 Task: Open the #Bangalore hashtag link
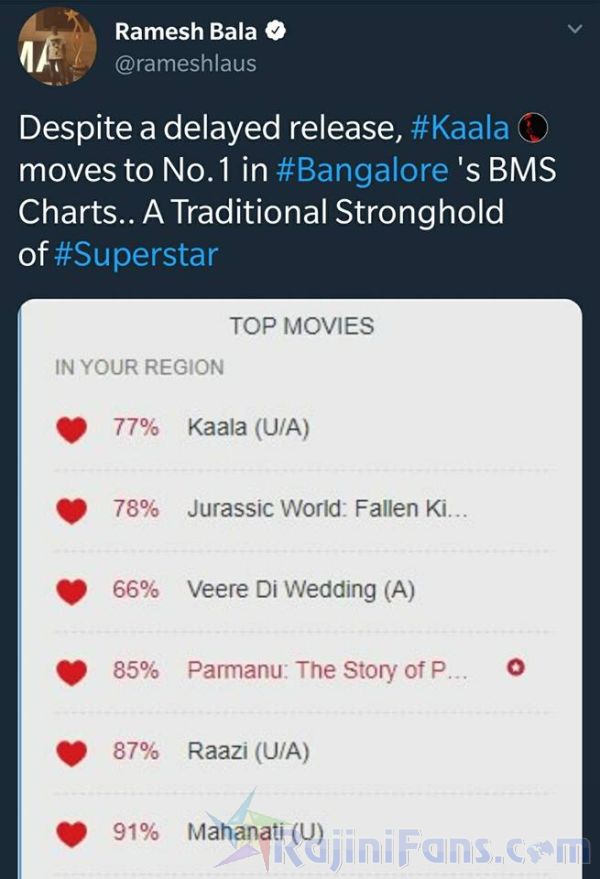(x=361, y=171)
